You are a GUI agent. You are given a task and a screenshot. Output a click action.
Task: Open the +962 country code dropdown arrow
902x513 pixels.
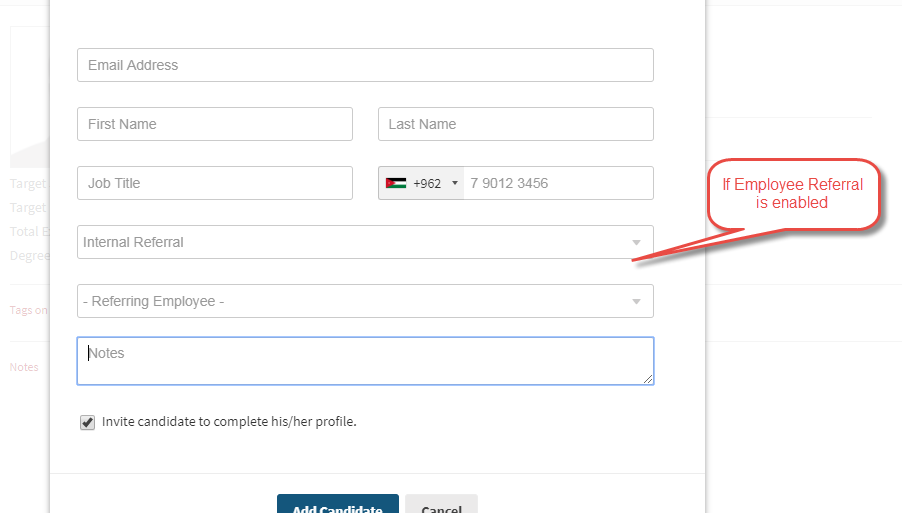point(454,183)
